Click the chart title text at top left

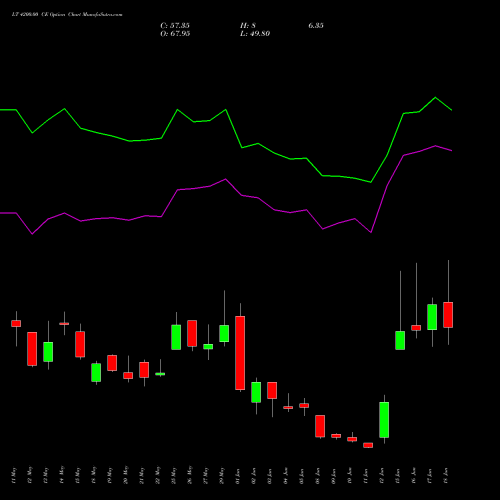(x=67, y=15)
